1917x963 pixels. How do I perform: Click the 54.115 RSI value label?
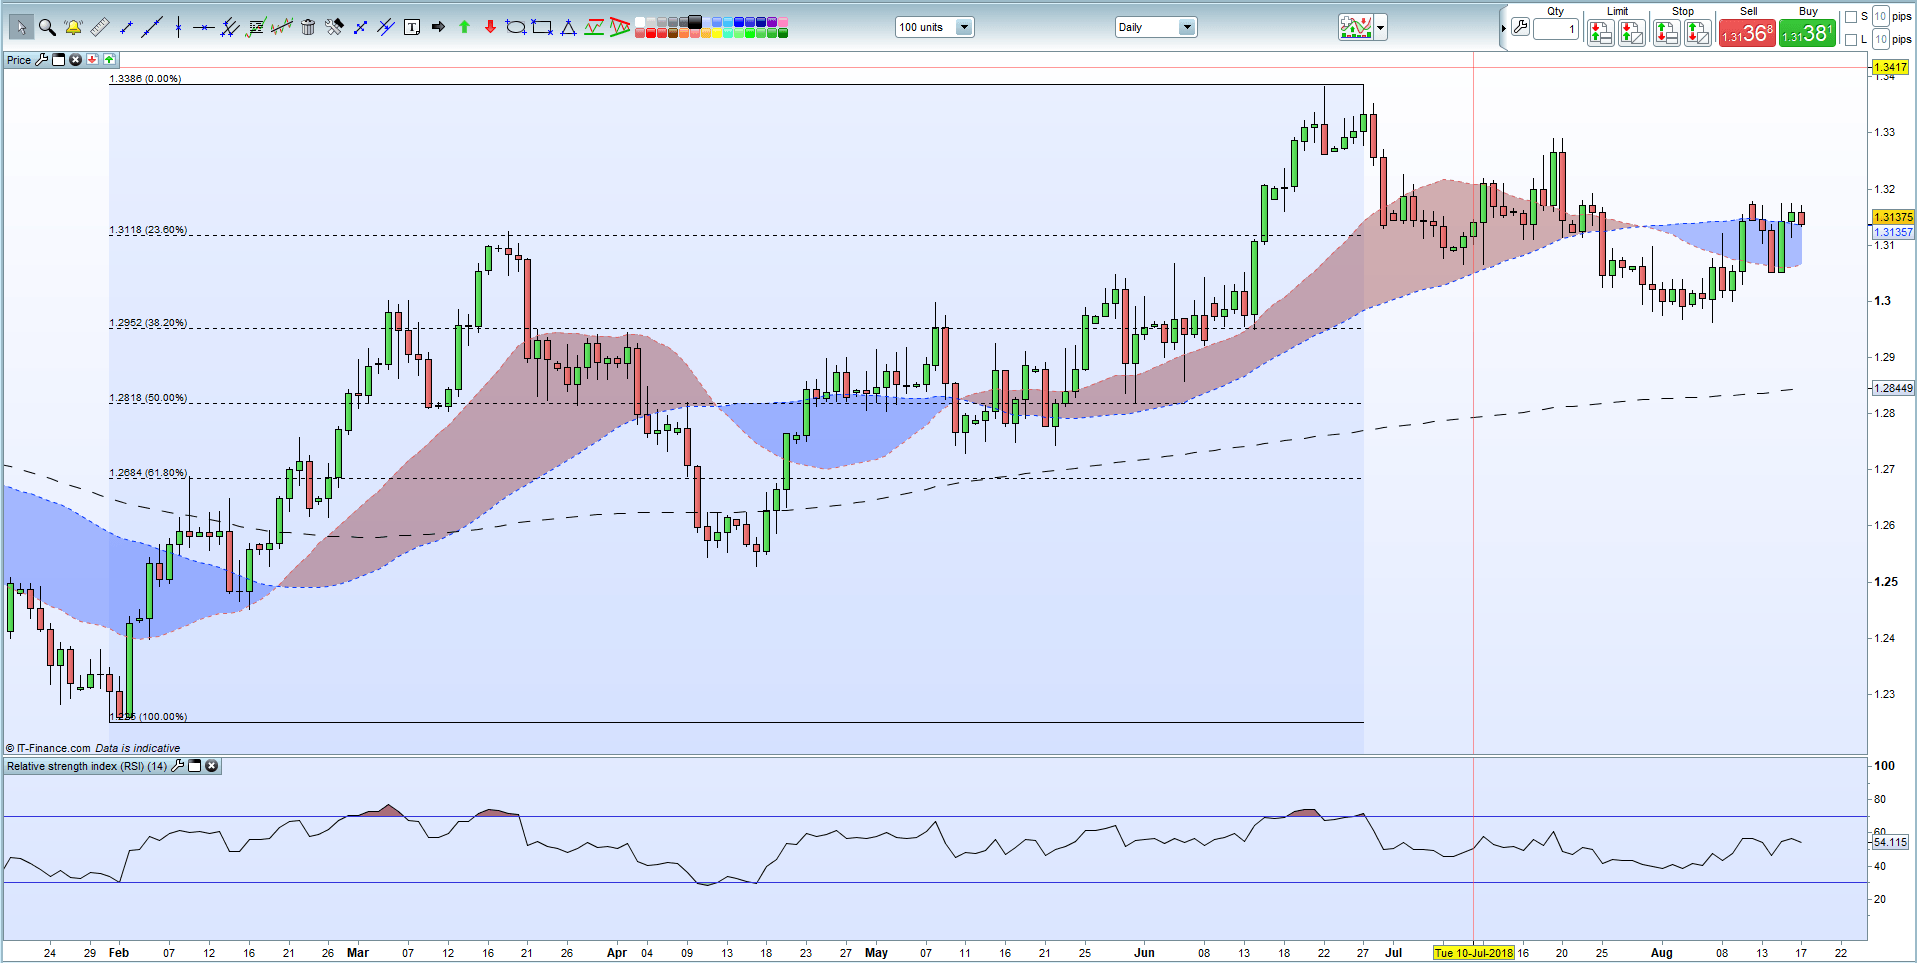pyautogui.click(x=1890, y=842)
